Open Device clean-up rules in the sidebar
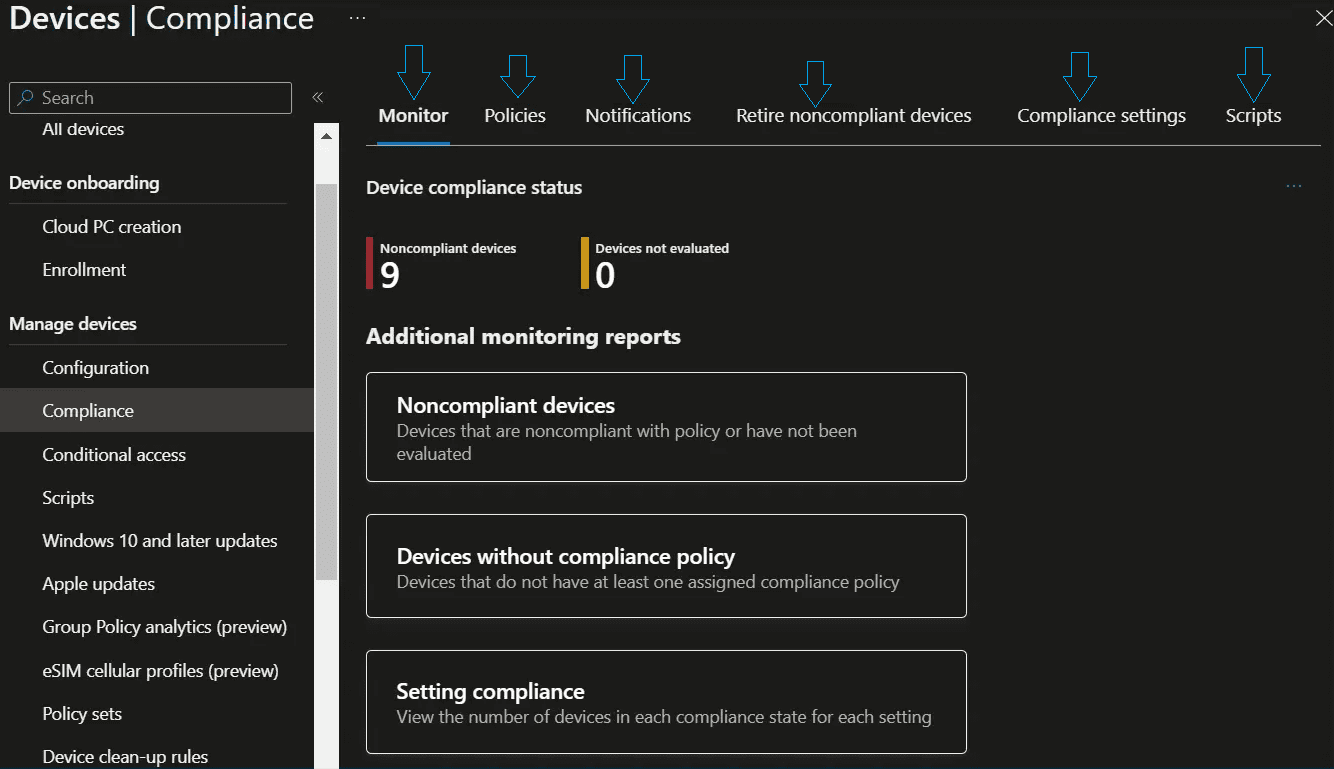Image resolution: width=1334 pixels, height=769 pixels. 124,756
